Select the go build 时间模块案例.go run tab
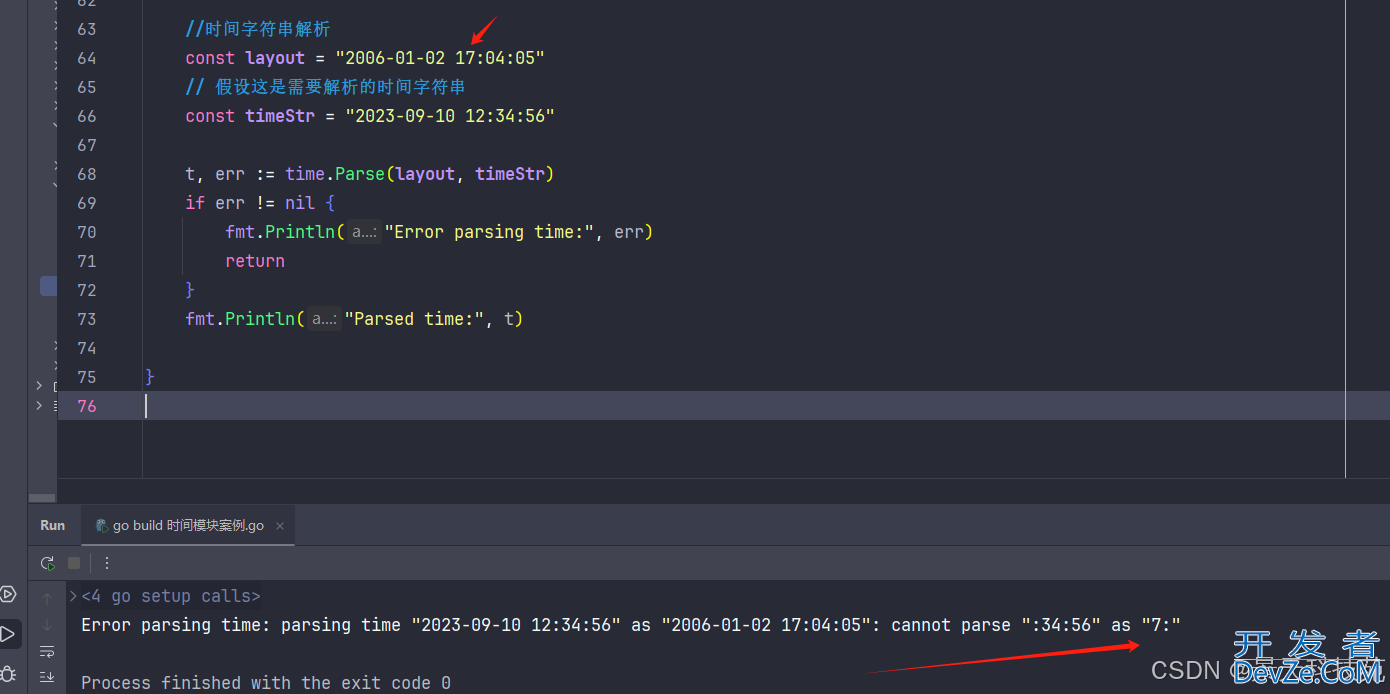Screen dimensions: 1390x694 click(x=188, y=525)
